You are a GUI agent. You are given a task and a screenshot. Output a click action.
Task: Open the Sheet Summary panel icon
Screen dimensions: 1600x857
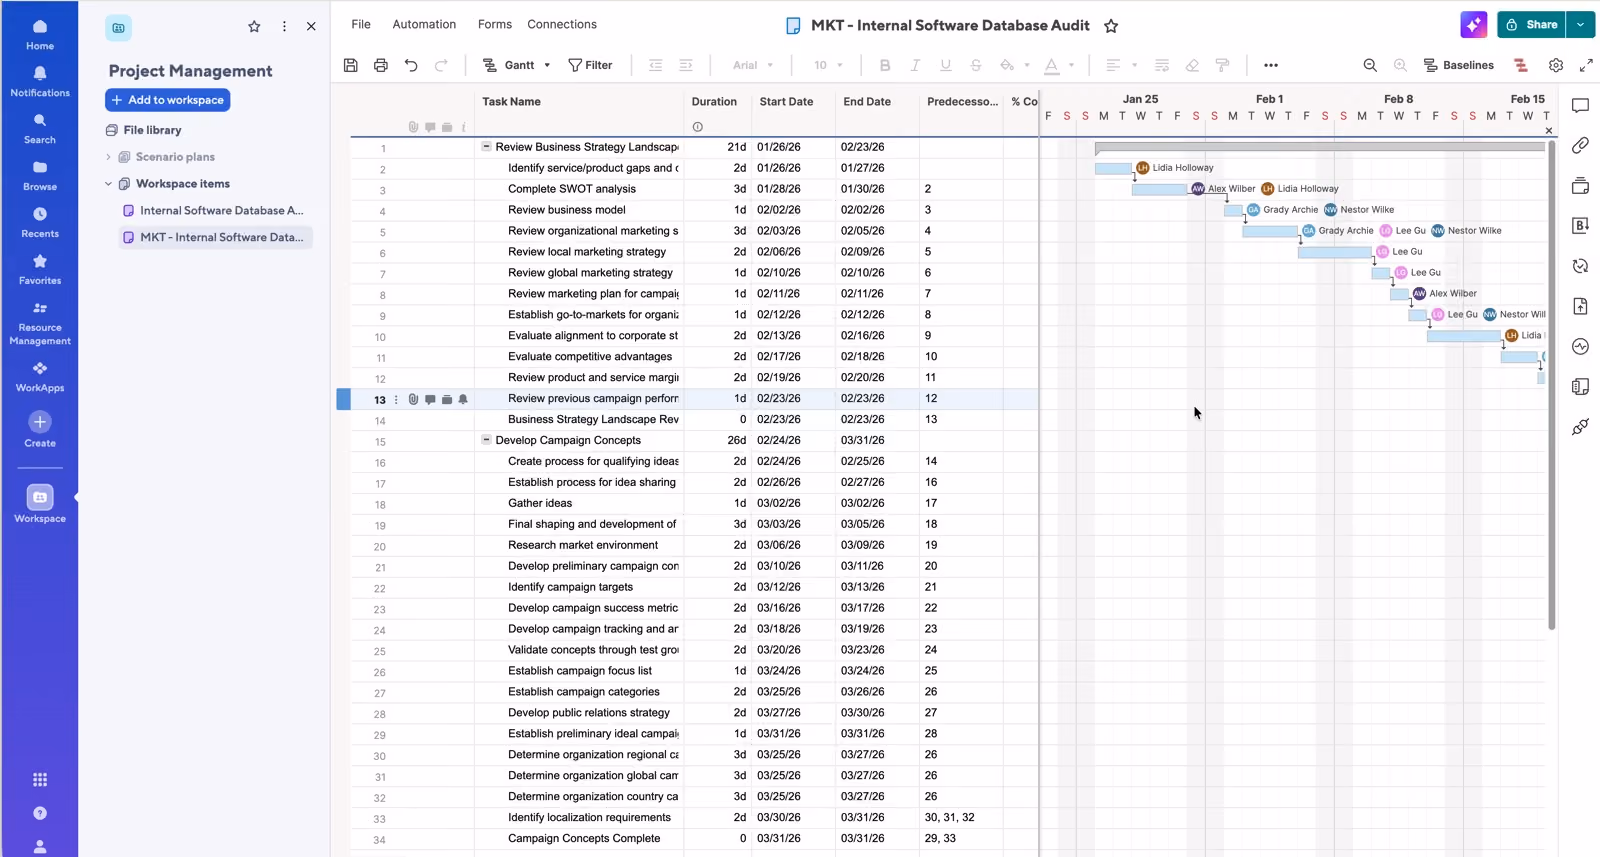click(x=1580, y=386)
